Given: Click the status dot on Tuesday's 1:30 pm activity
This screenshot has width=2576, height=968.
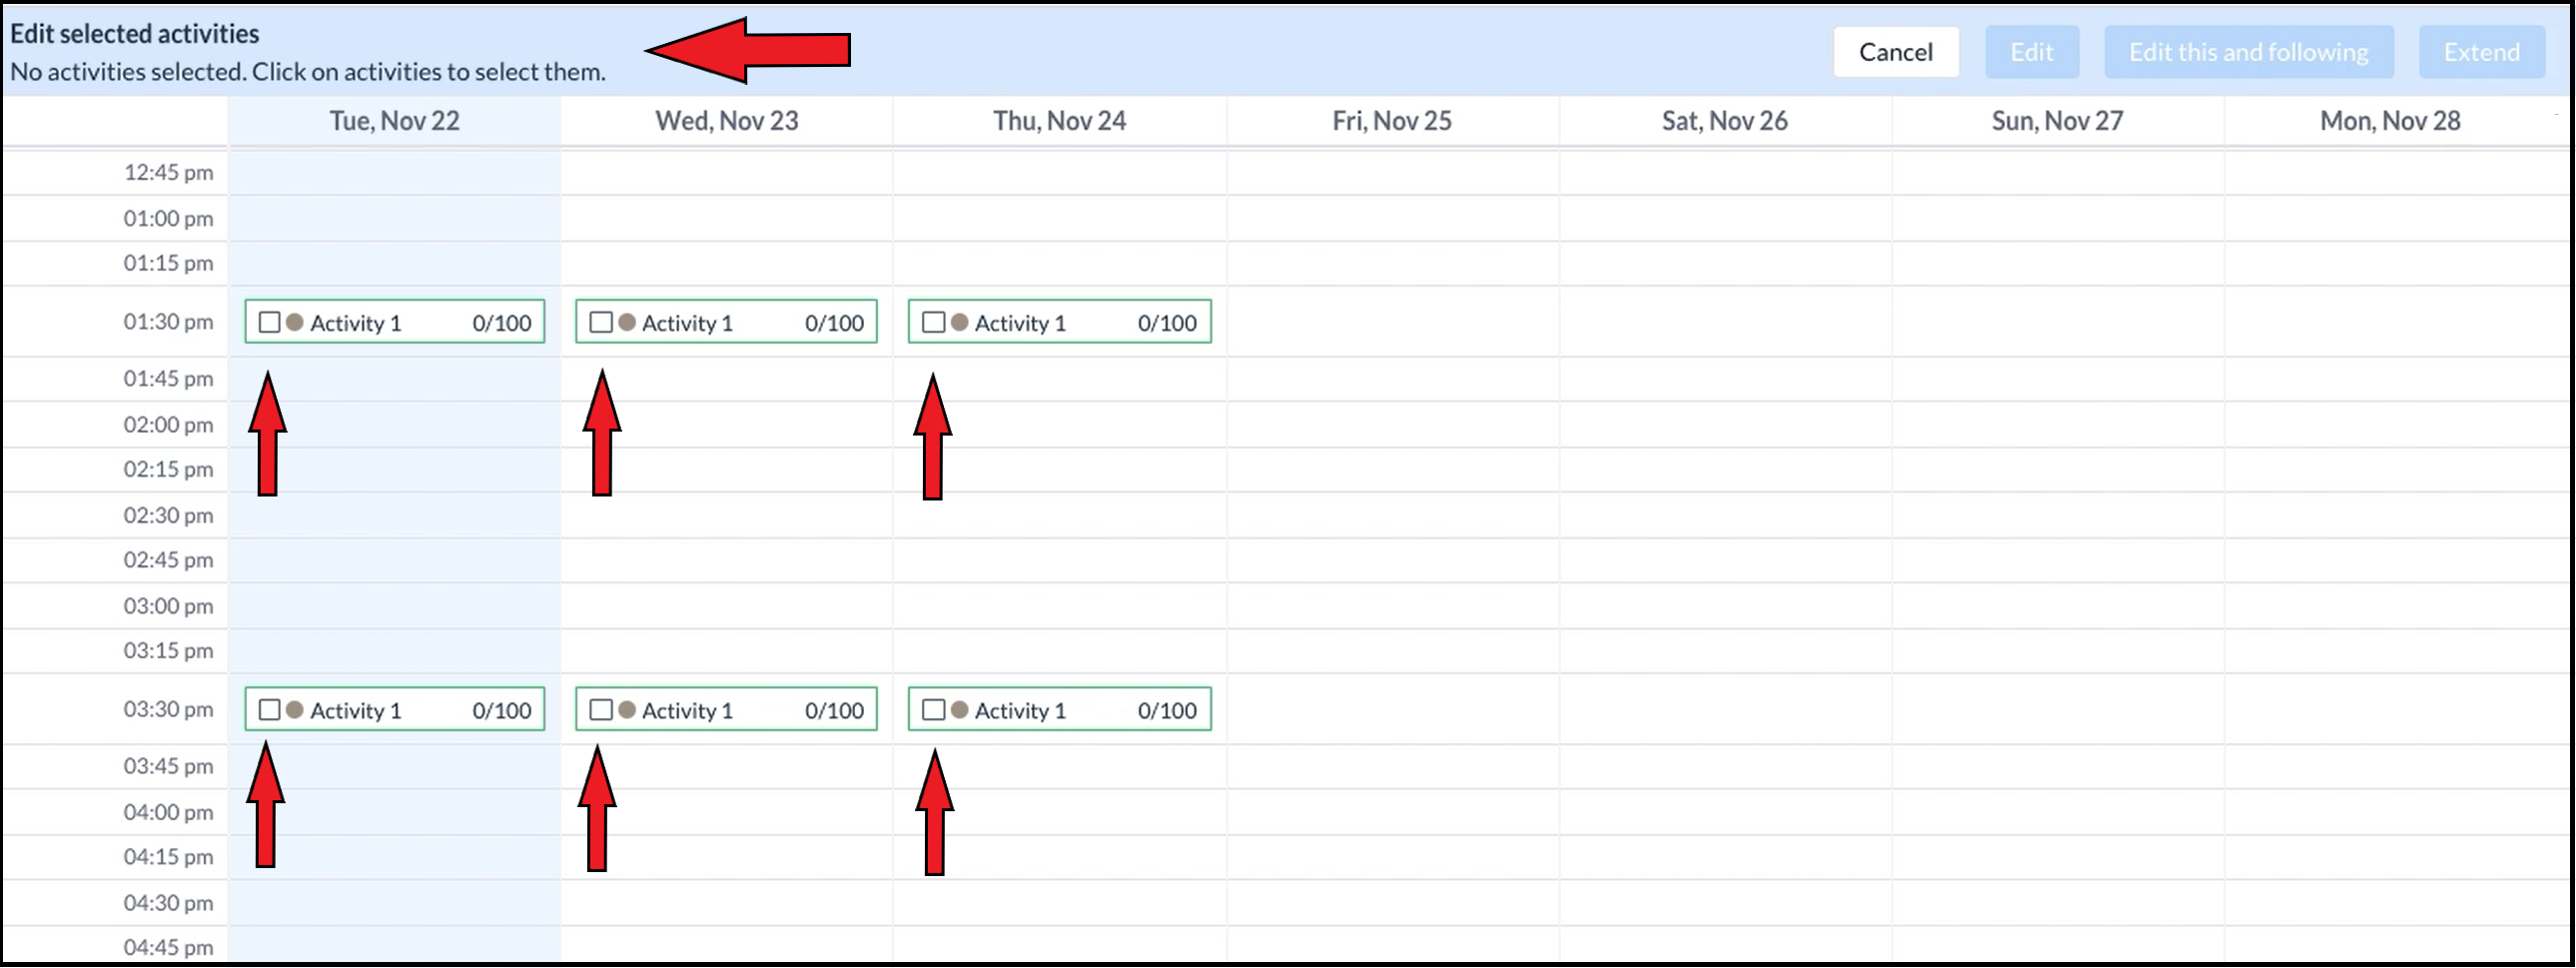Looking at the screenshot, I should pos(293,322).
